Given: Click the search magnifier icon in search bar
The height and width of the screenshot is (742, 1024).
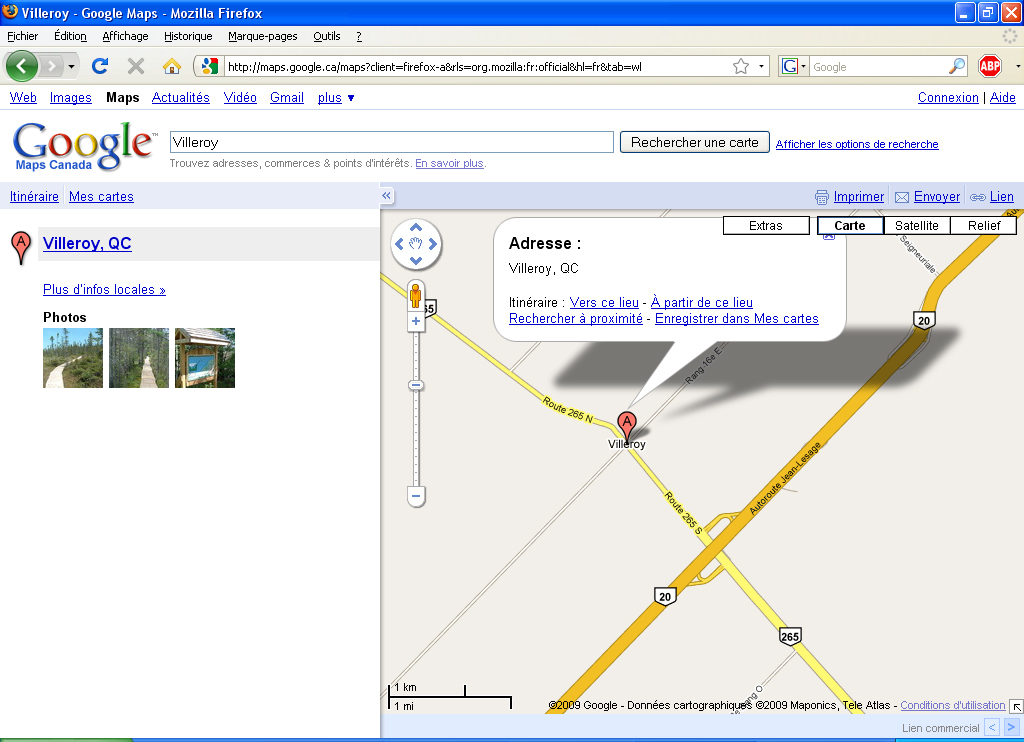Looking at the screenshot, I should point(957,66).
